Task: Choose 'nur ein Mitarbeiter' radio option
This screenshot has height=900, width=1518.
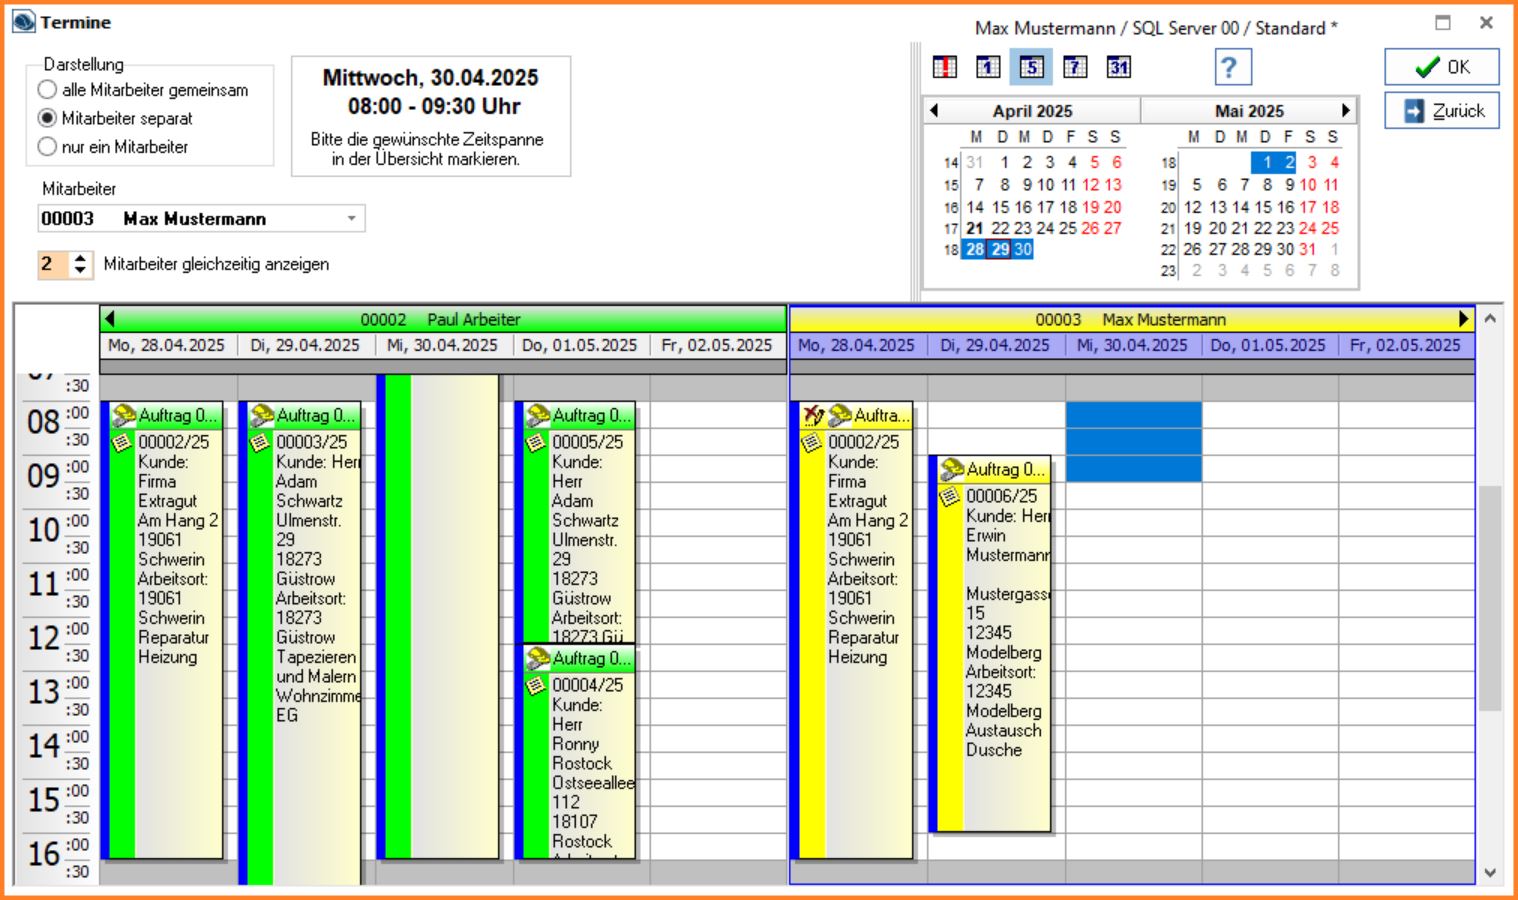Action: pos(47,147)
